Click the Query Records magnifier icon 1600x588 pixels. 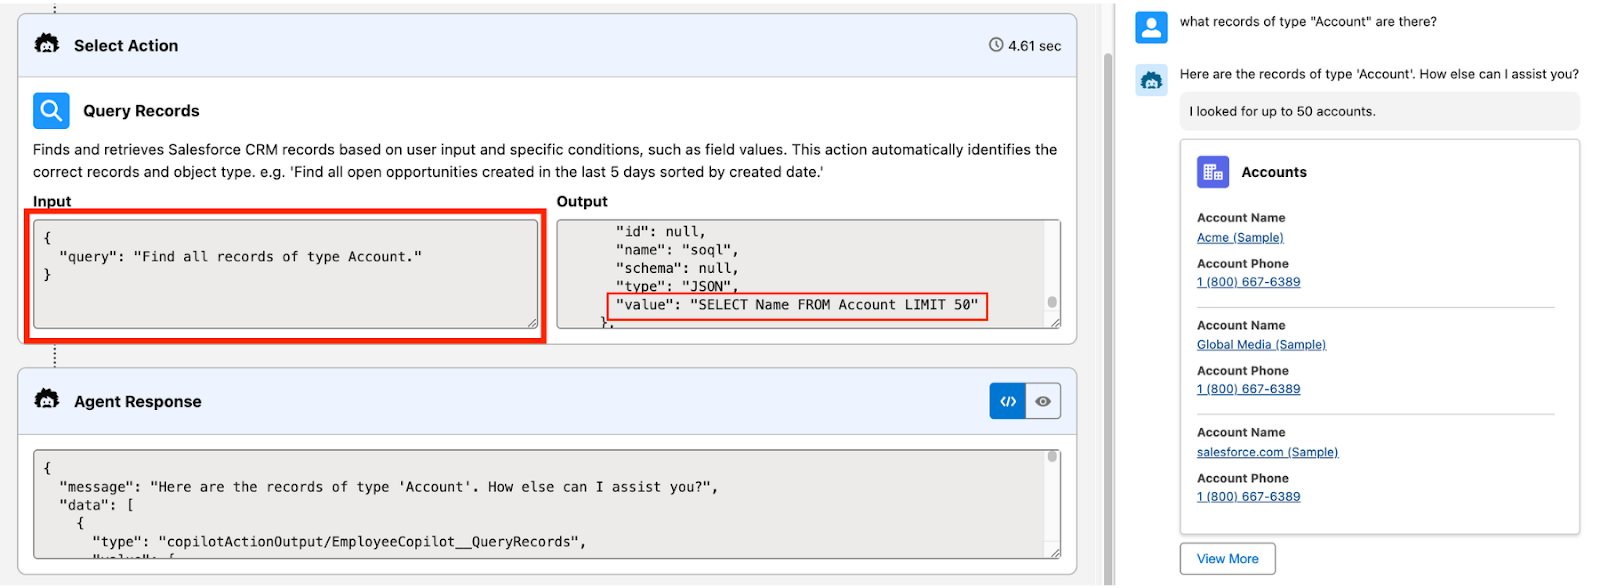pos(51,111)
